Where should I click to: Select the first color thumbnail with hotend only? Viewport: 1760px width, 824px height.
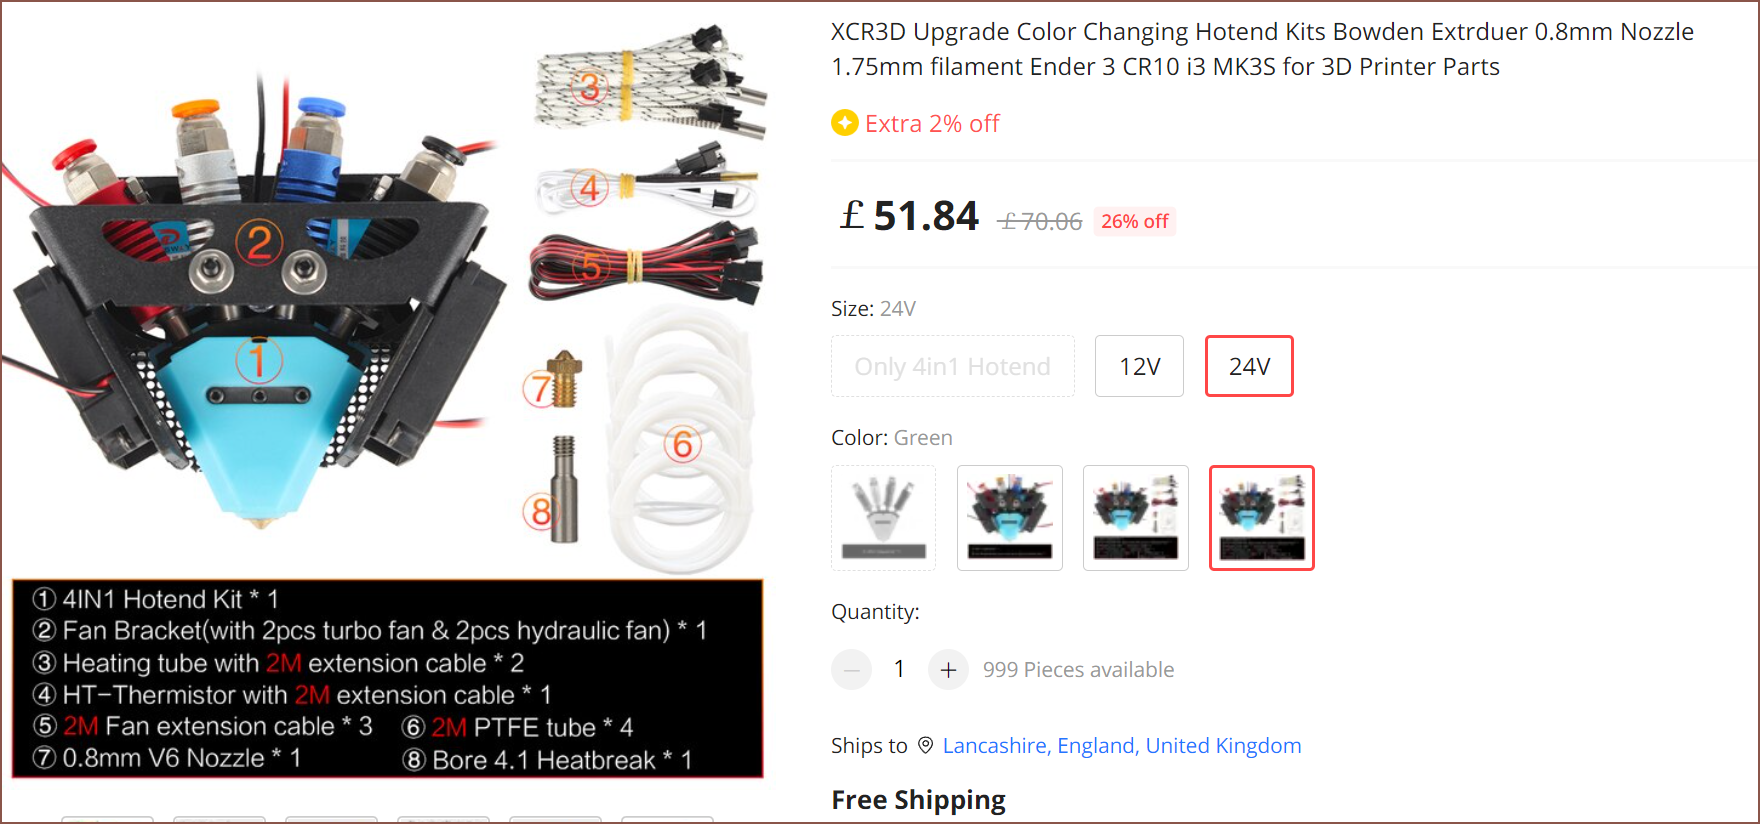(884, 518)
